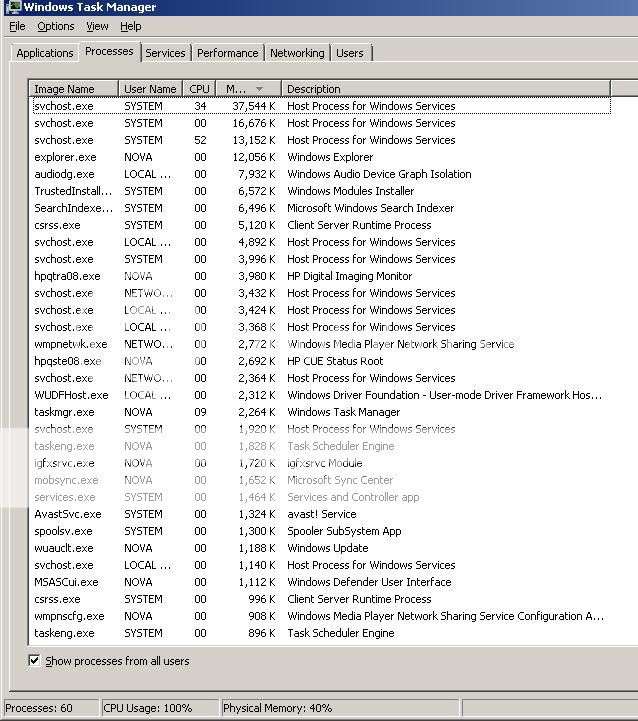Select the hpqste08.exe process

point(322,361)
